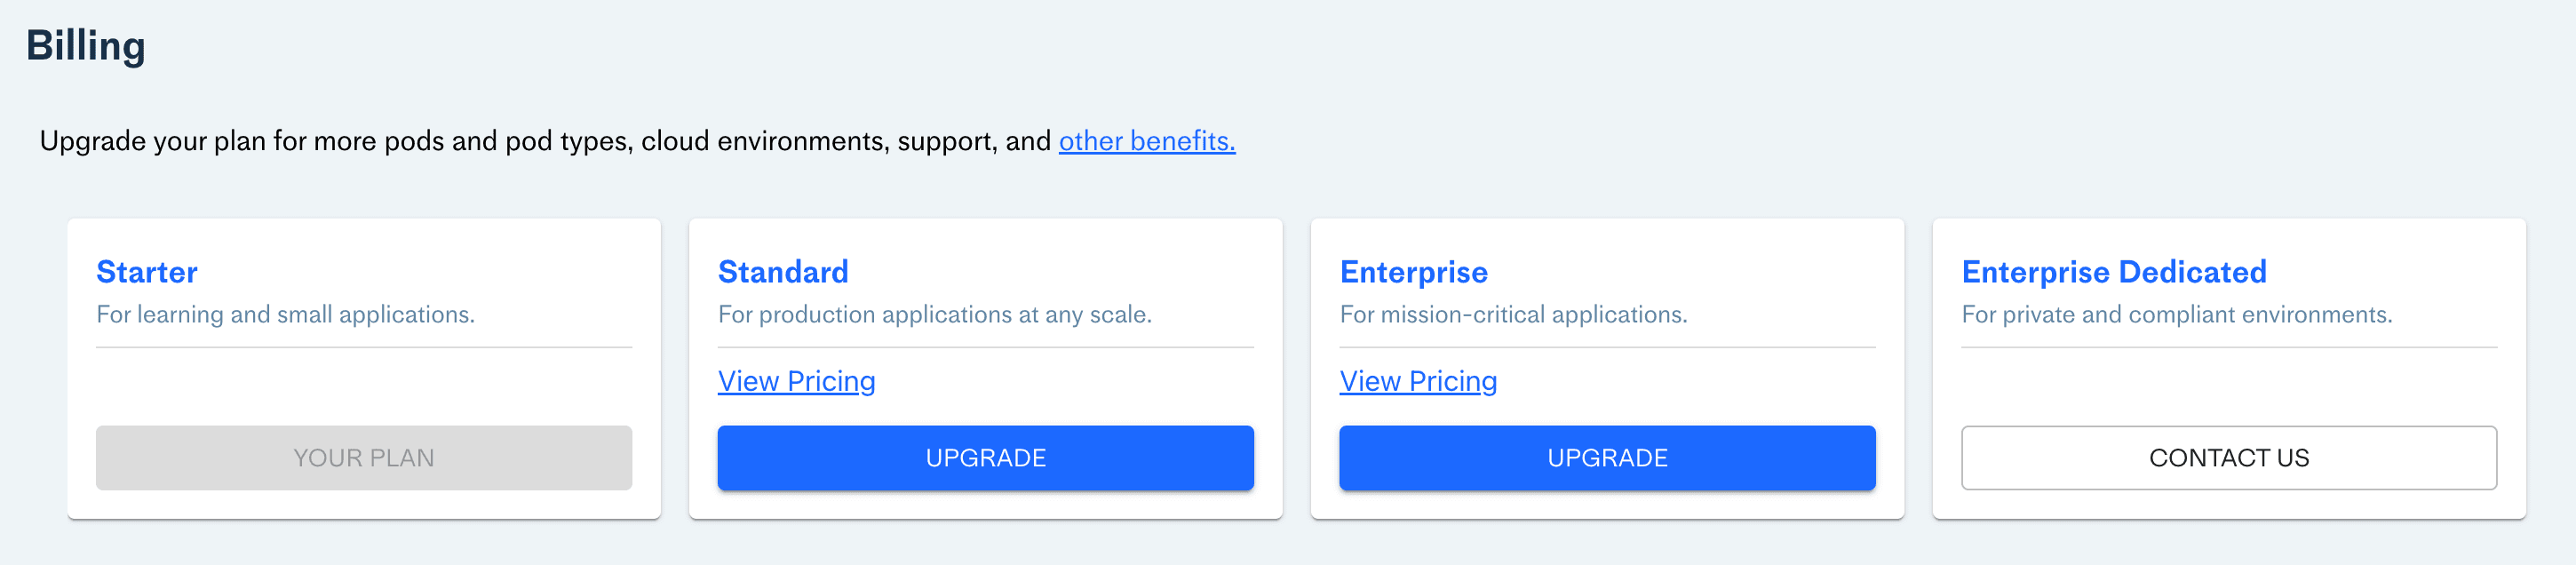Click the Enterprise plan heading for mission-critical apps
This screenshot has width=2576, height=565.
[x=1413, y=272]
